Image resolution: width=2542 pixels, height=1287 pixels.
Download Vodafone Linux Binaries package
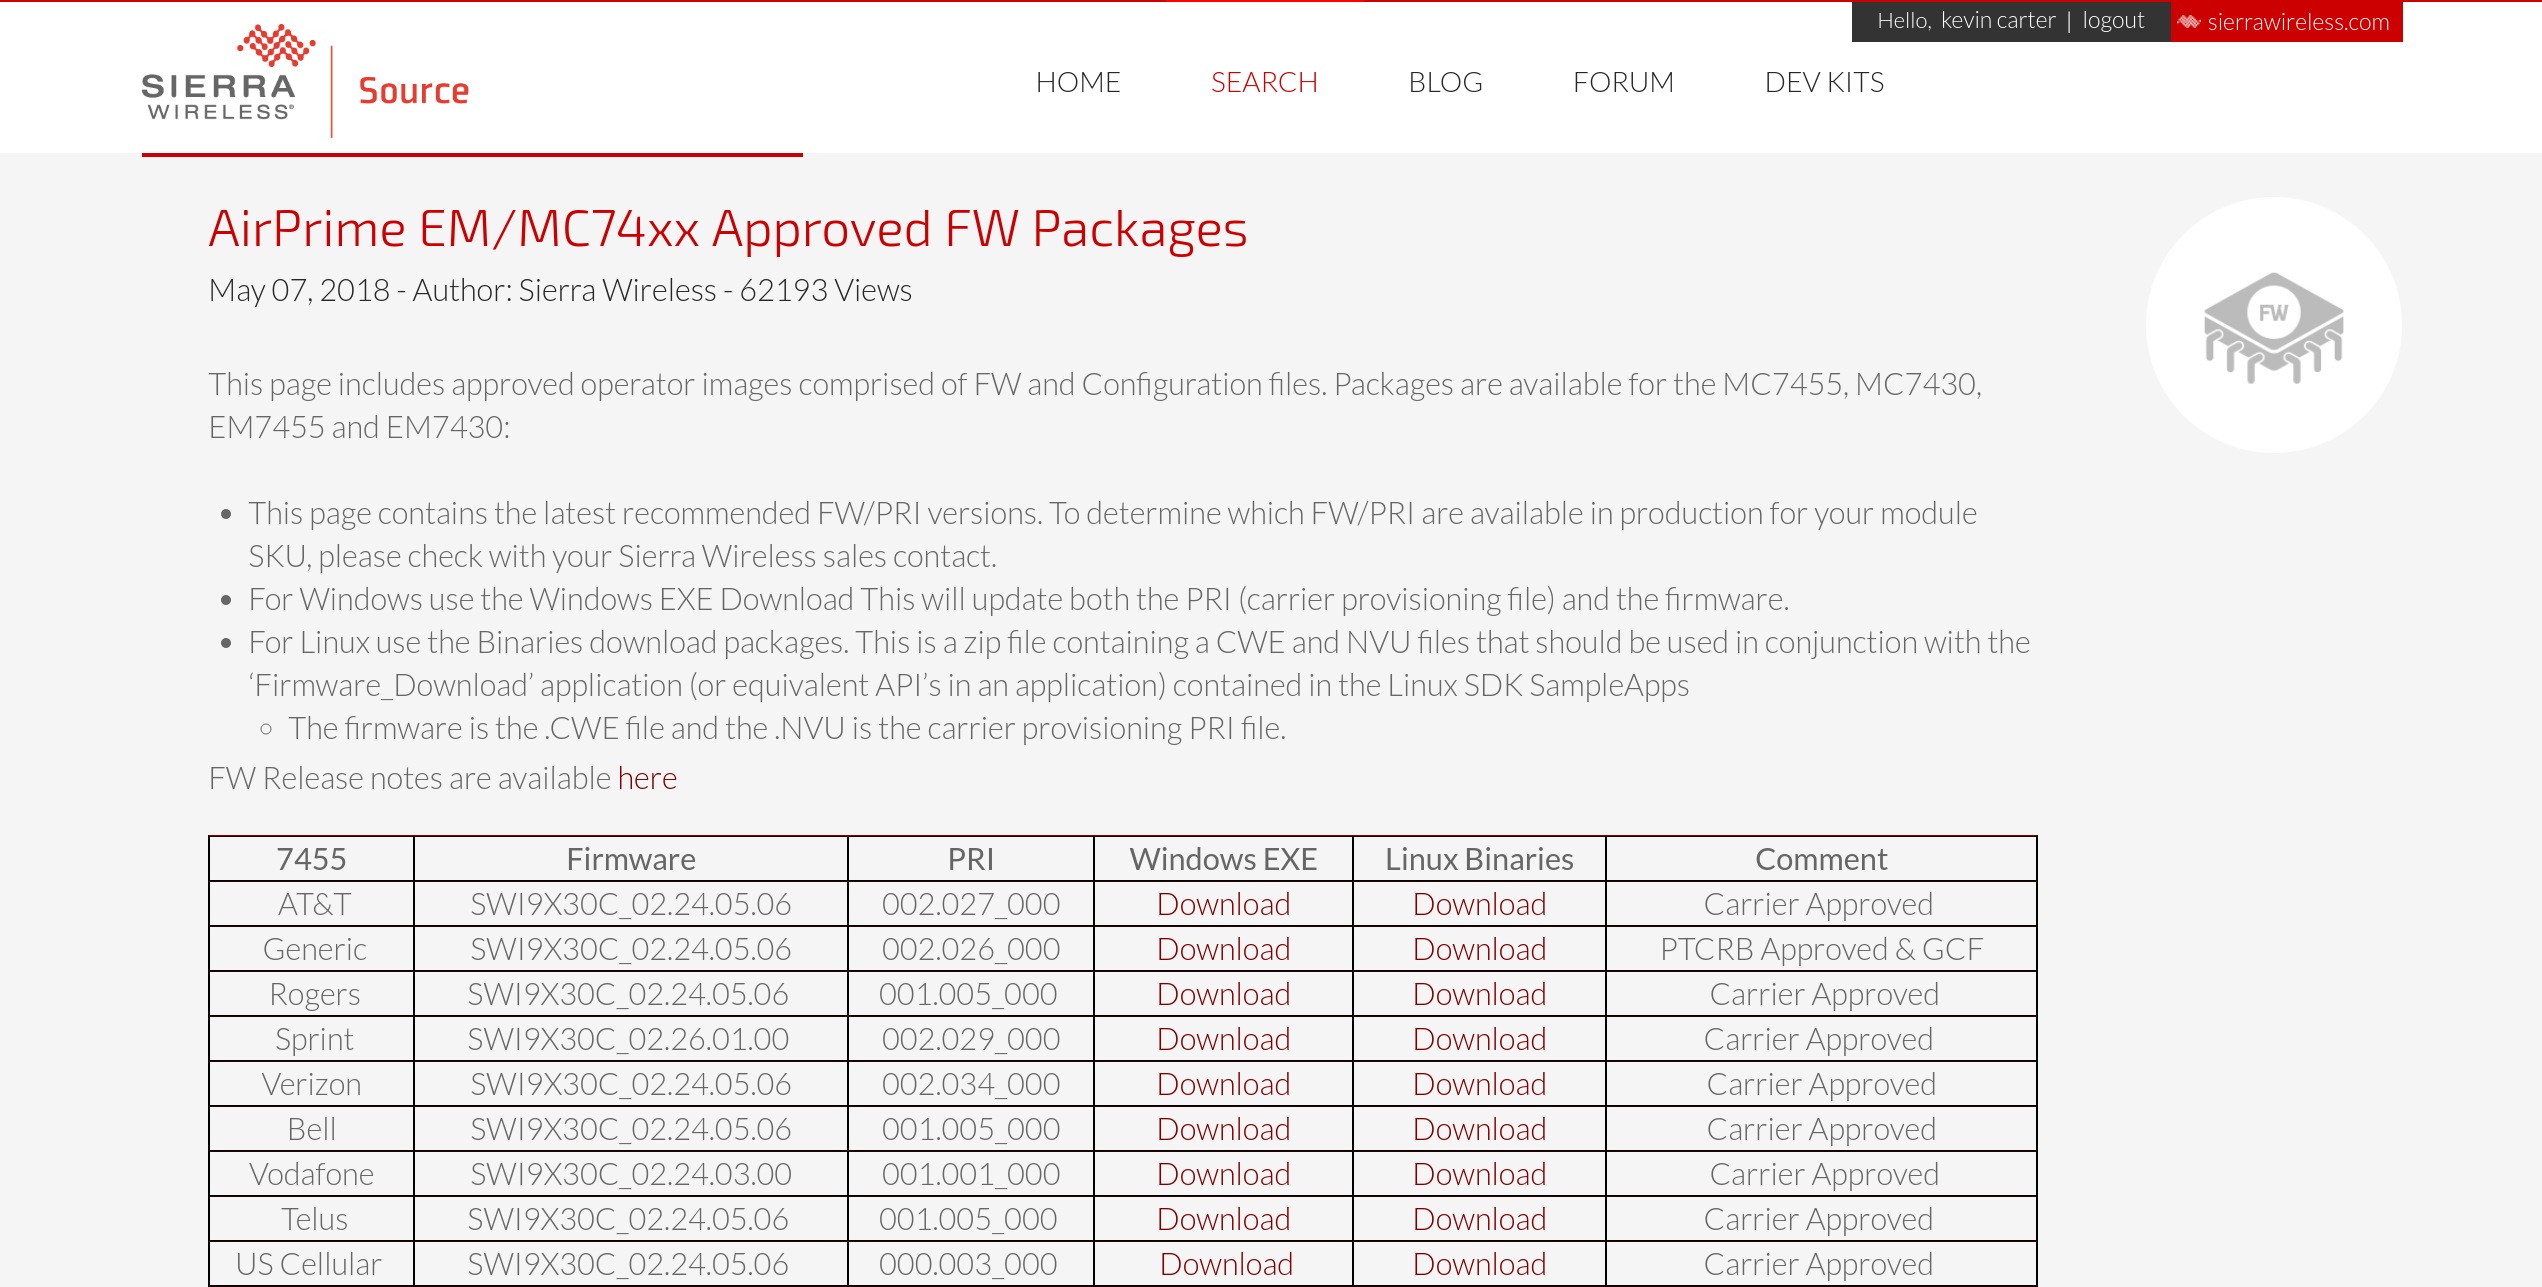[1478, 1174]
